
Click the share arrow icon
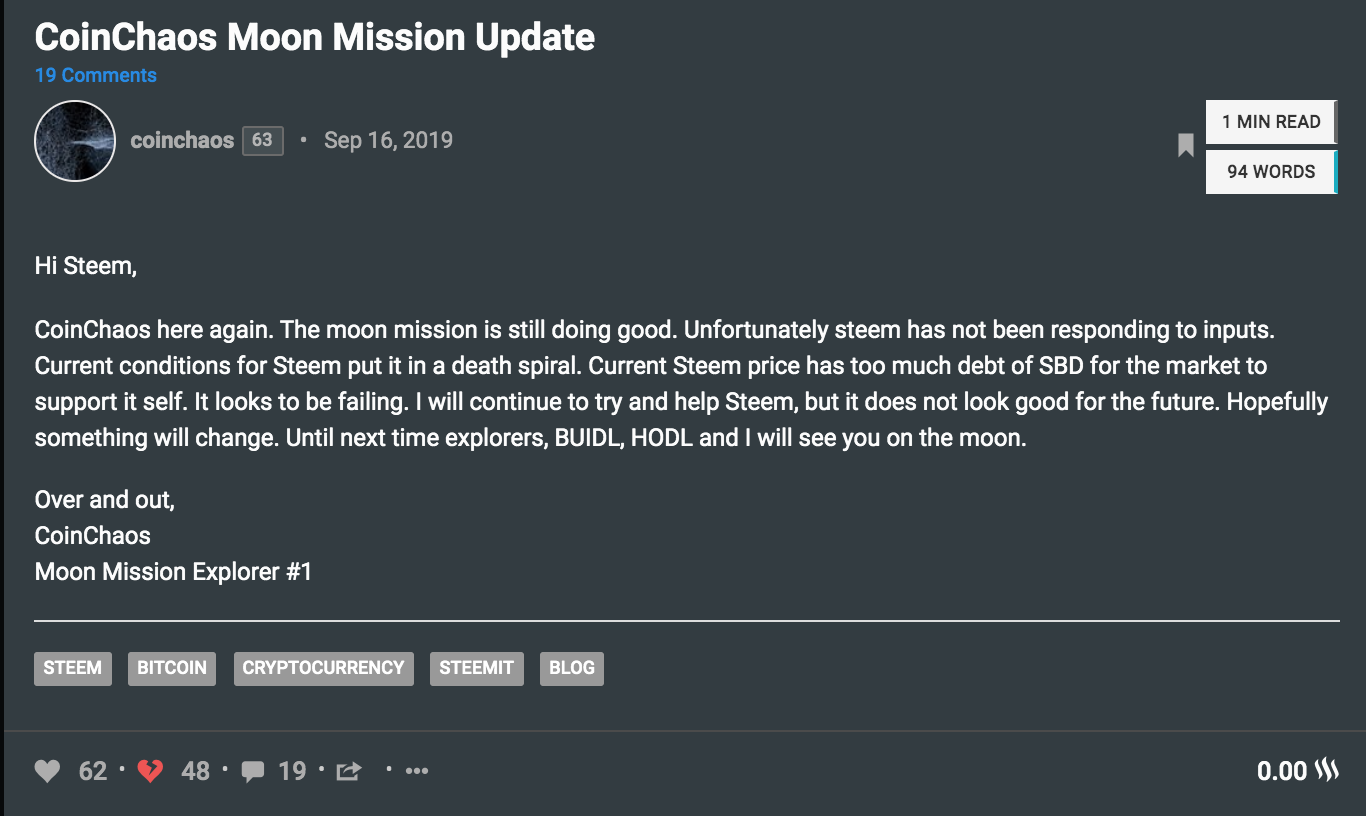[349, 771]
